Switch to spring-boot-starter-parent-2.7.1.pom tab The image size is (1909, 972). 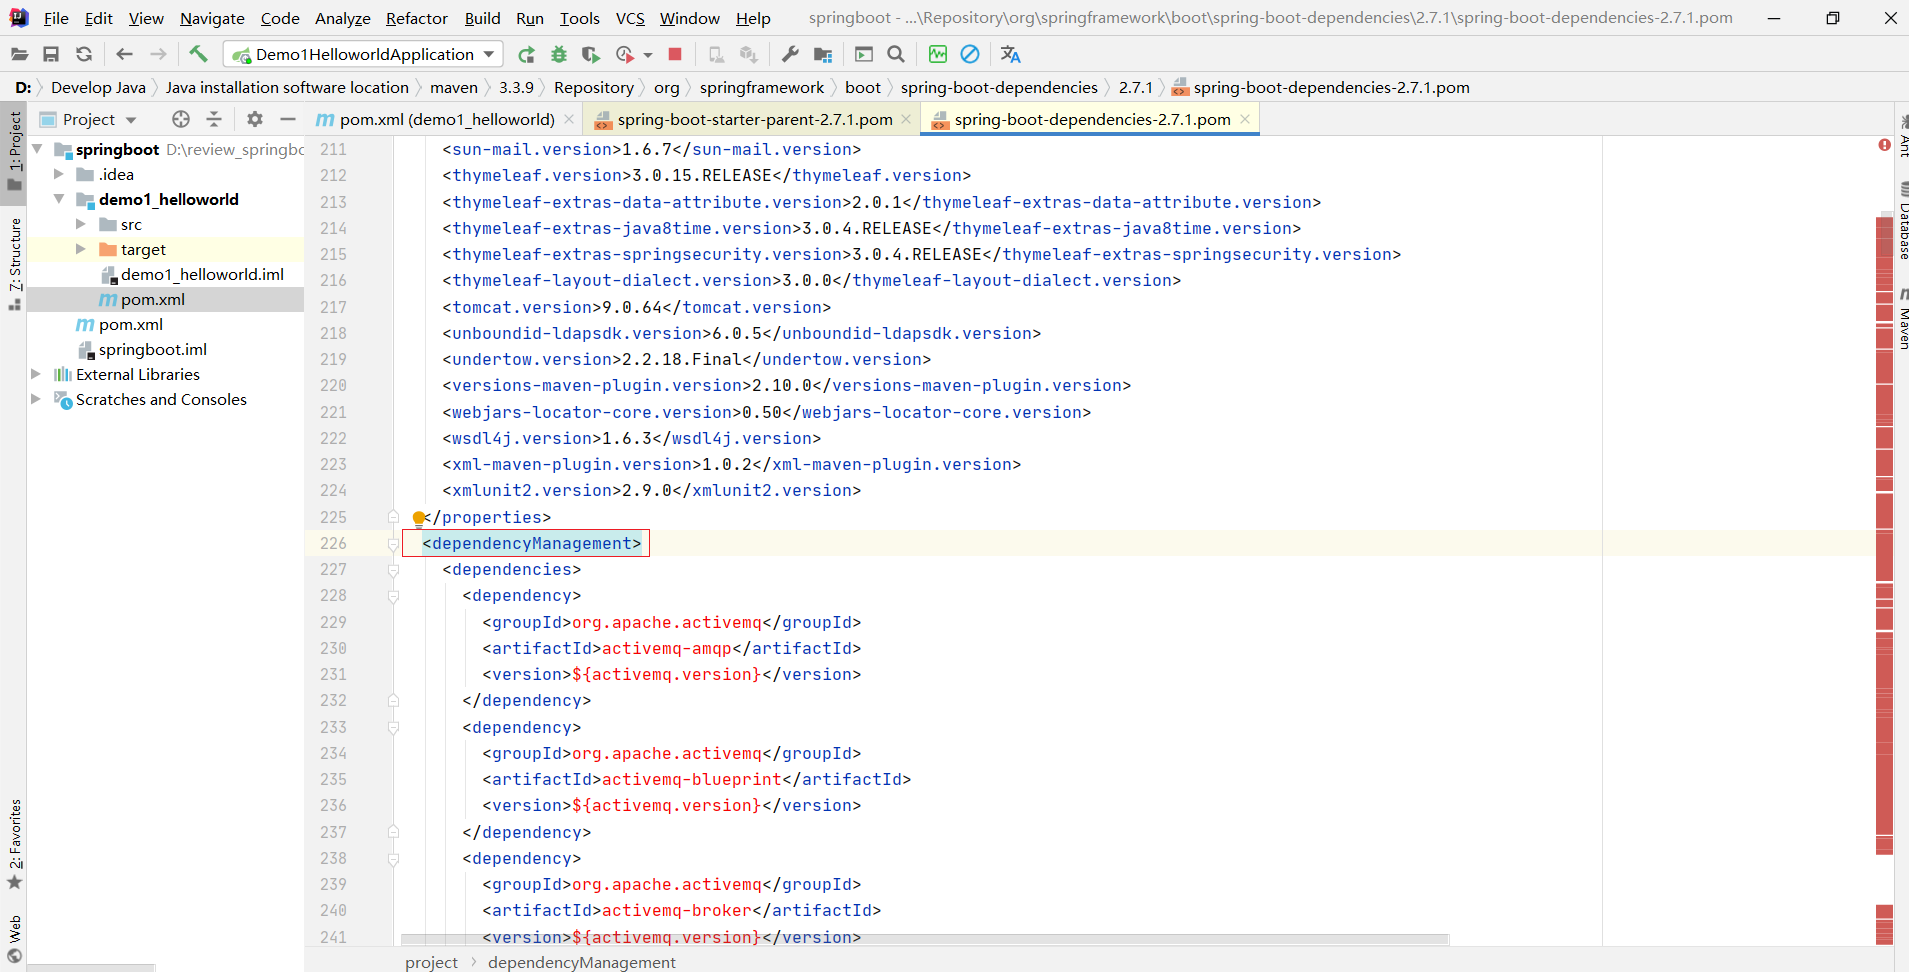pos(754,119)
